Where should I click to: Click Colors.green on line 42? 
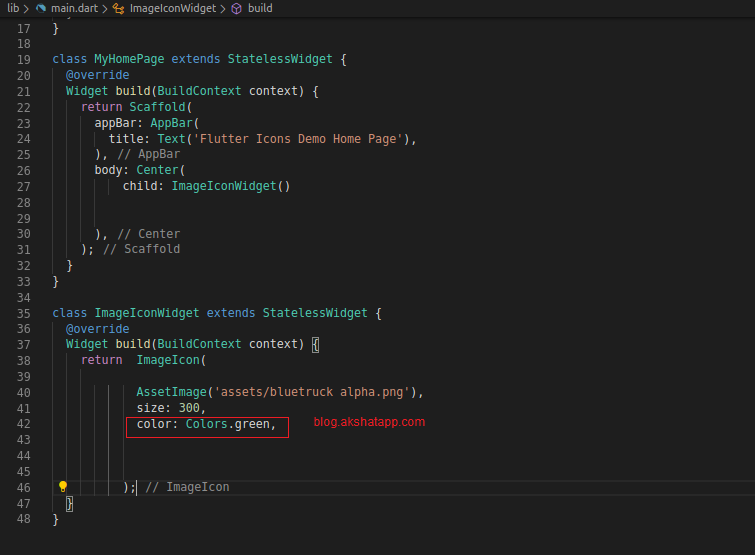tap(228, 424)
